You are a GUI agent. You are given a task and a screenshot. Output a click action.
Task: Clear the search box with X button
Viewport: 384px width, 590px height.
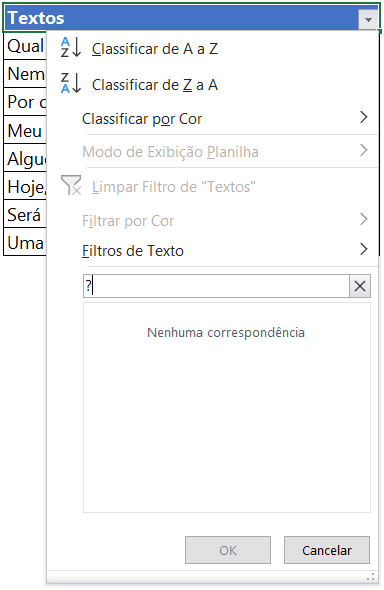[360, 286]
